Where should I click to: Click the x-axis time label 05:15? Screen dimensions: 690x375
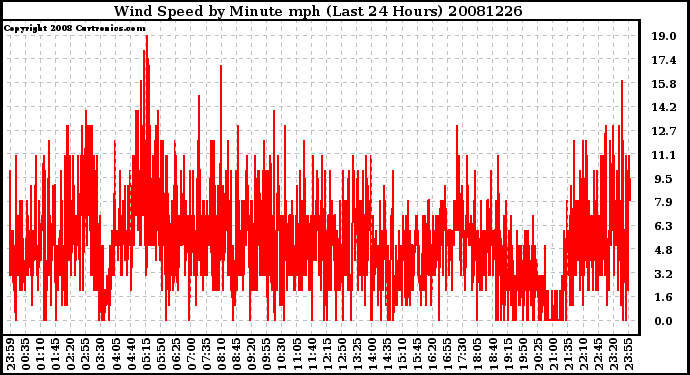tap(146, 355)
